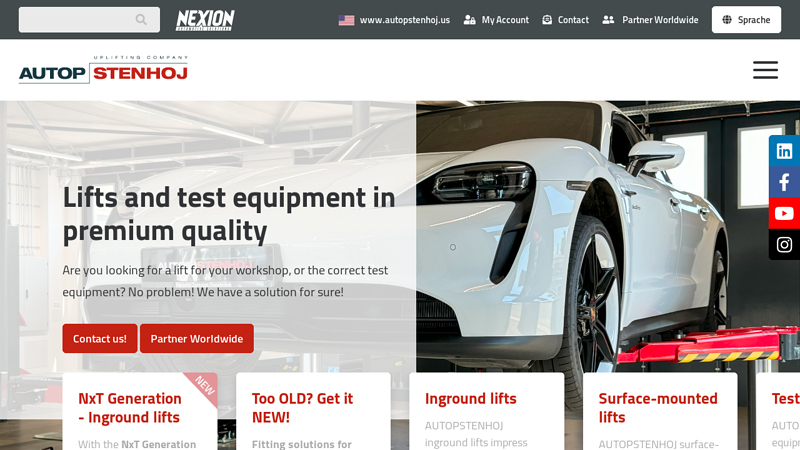Open the Facebook social icon
Image resolution: width=800 pixels, height=450 pixels.
(x=784, y=182)
